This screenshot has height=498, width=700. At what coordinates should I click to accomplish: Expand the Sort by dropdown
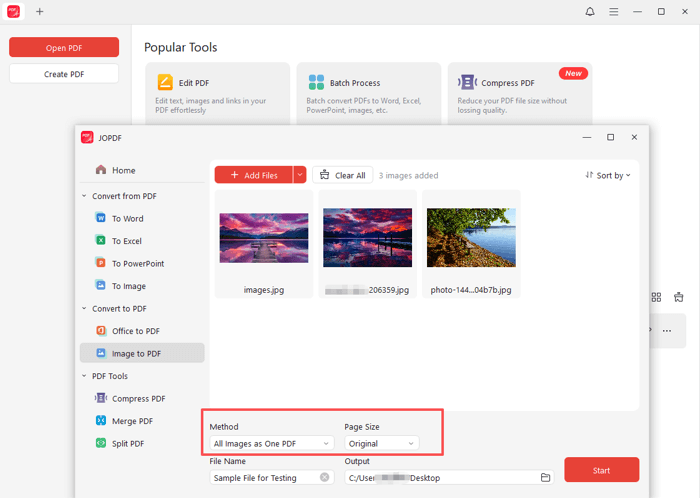[x=607, y=175]
